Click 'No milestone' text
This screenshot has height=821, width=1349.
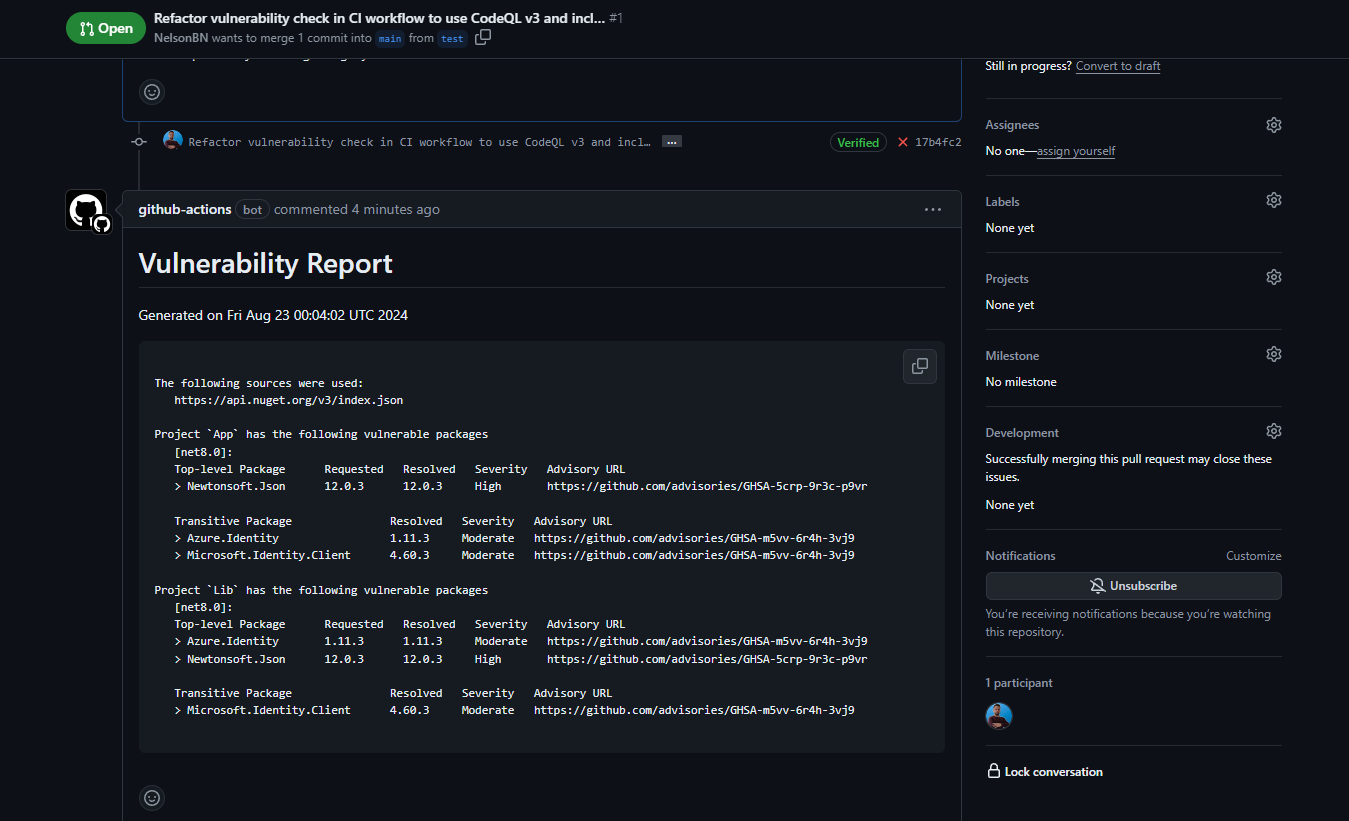[x=1021, y=382]
